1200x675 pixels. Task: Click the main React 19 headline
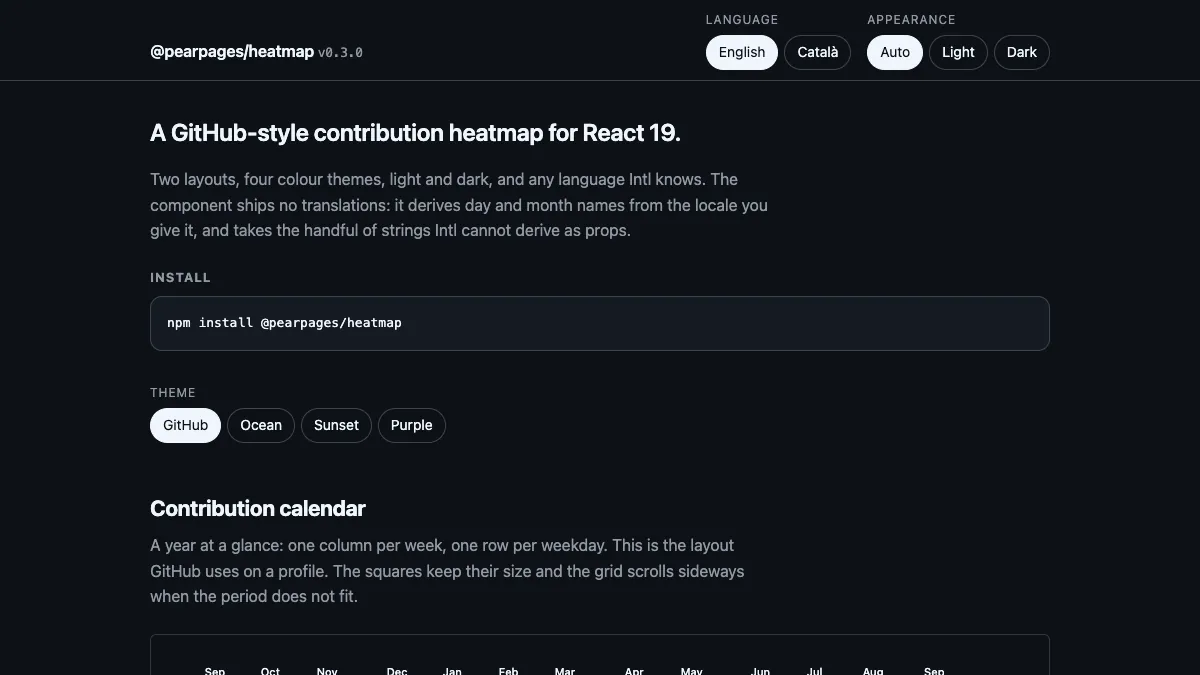point(415,133)
